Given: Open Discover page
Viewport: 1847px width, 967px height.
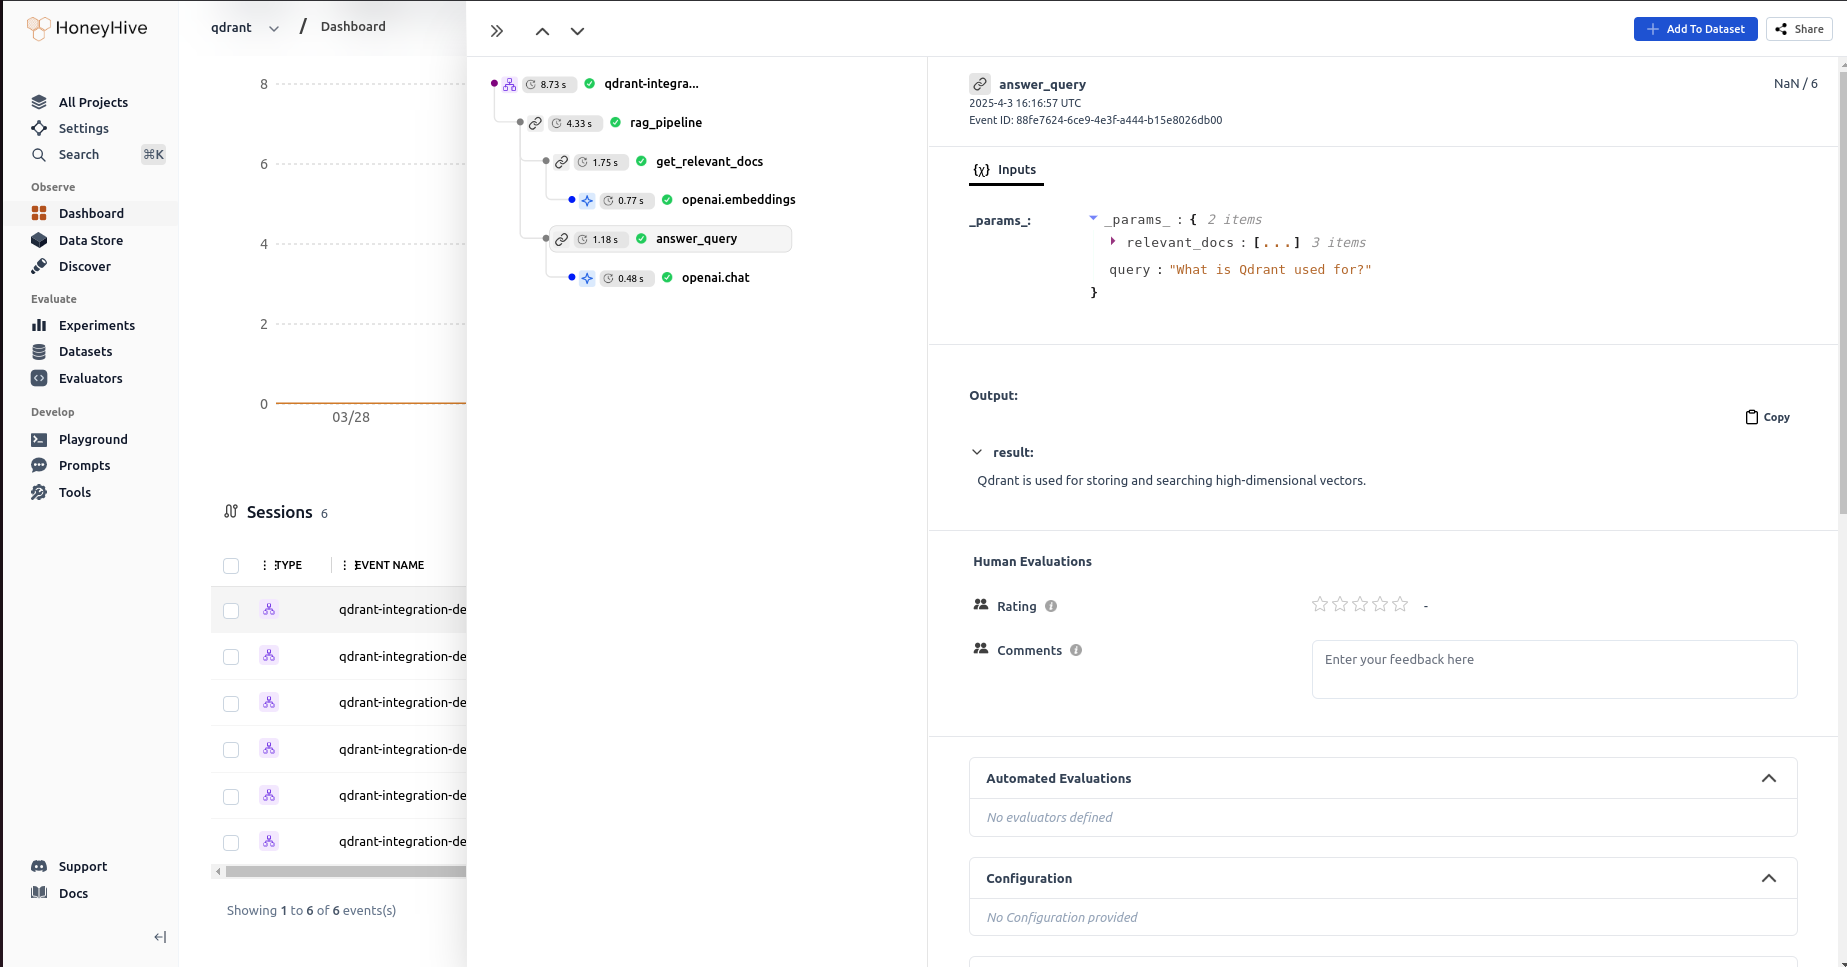Looking at the screenshot, I should (x=84, y=266).
